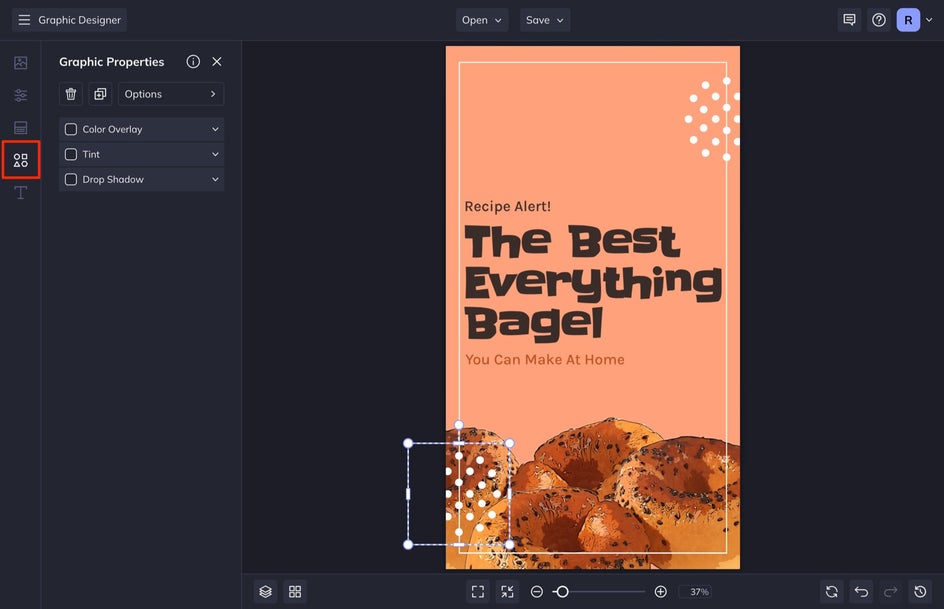
Task: Zoom out with the minus icon
Action: pos(536,592)
